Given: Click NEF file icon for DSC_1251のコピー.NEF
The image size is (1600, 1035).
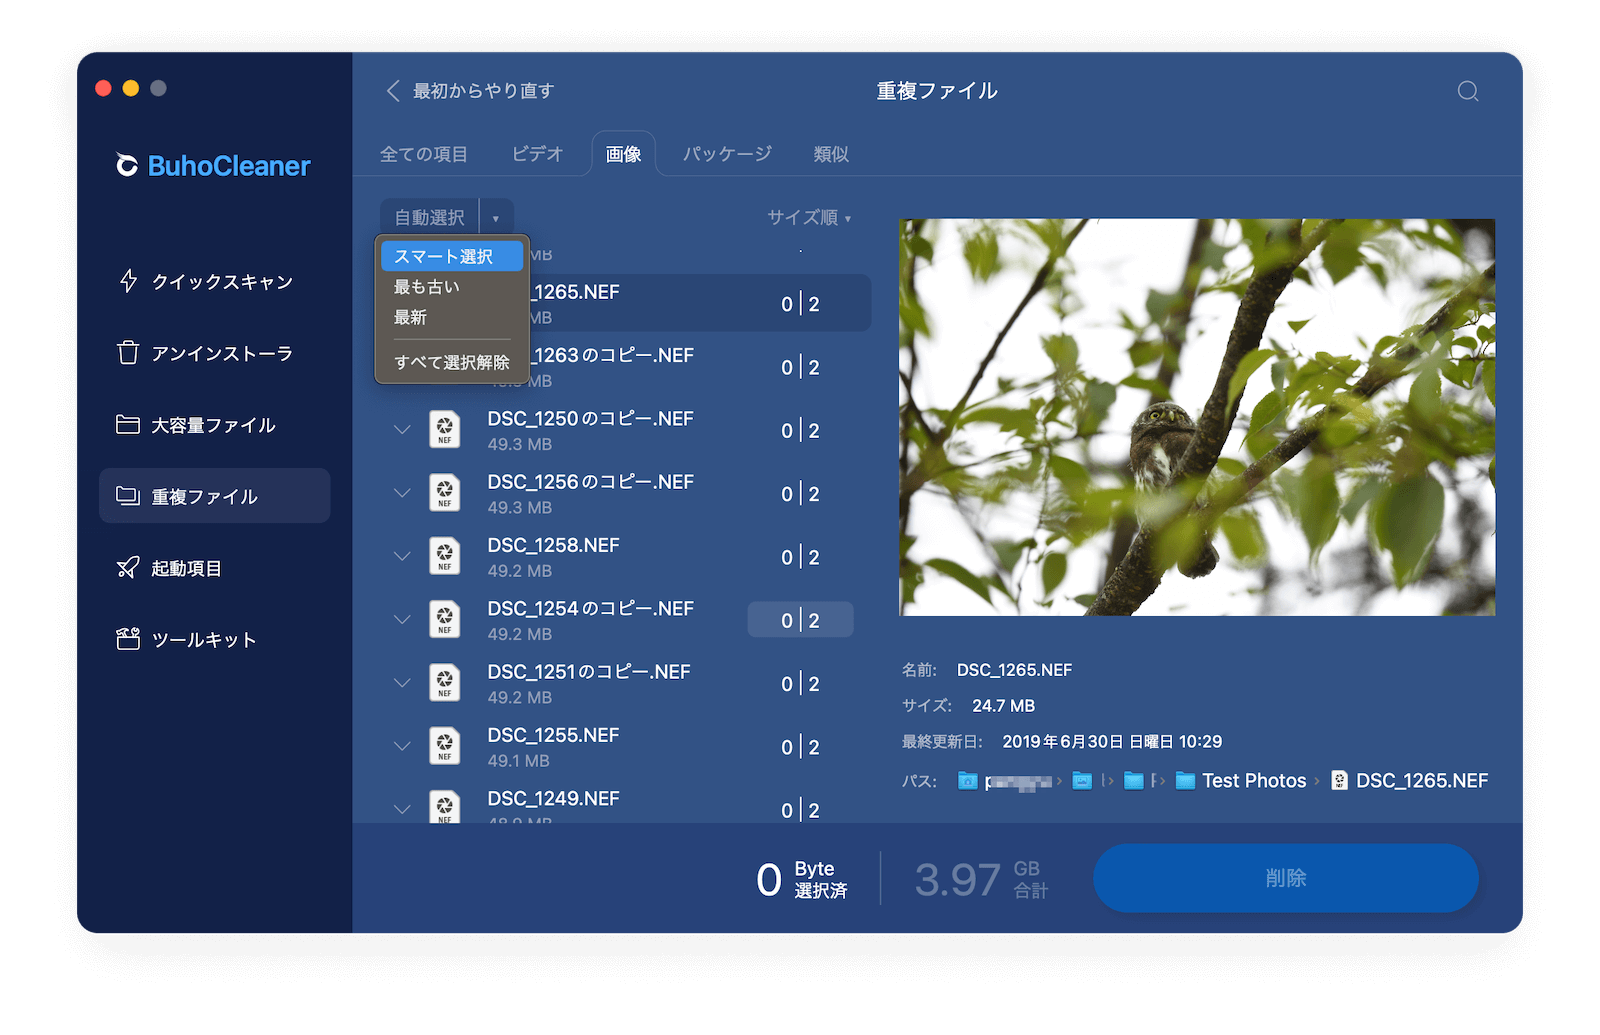Looking at the screenshot, I should (445, 682).
